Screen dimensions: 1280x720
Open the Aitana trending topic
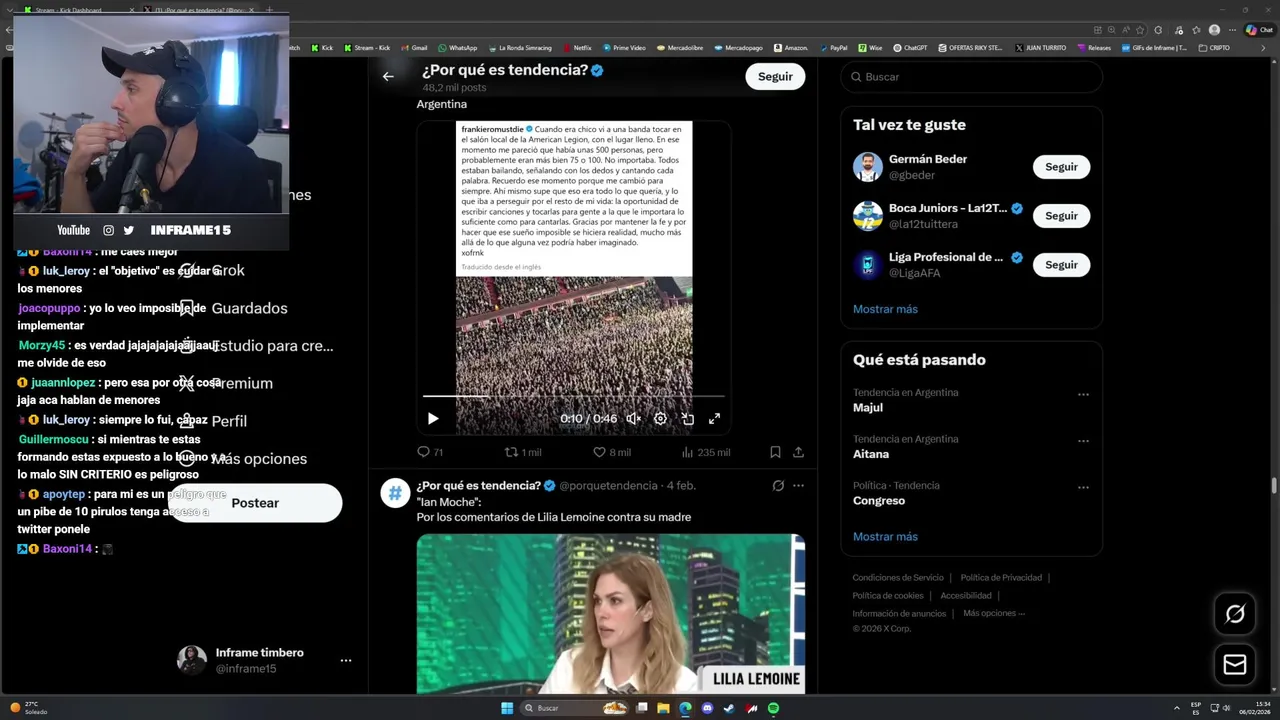pyautogui.click(x=871, y=454)
